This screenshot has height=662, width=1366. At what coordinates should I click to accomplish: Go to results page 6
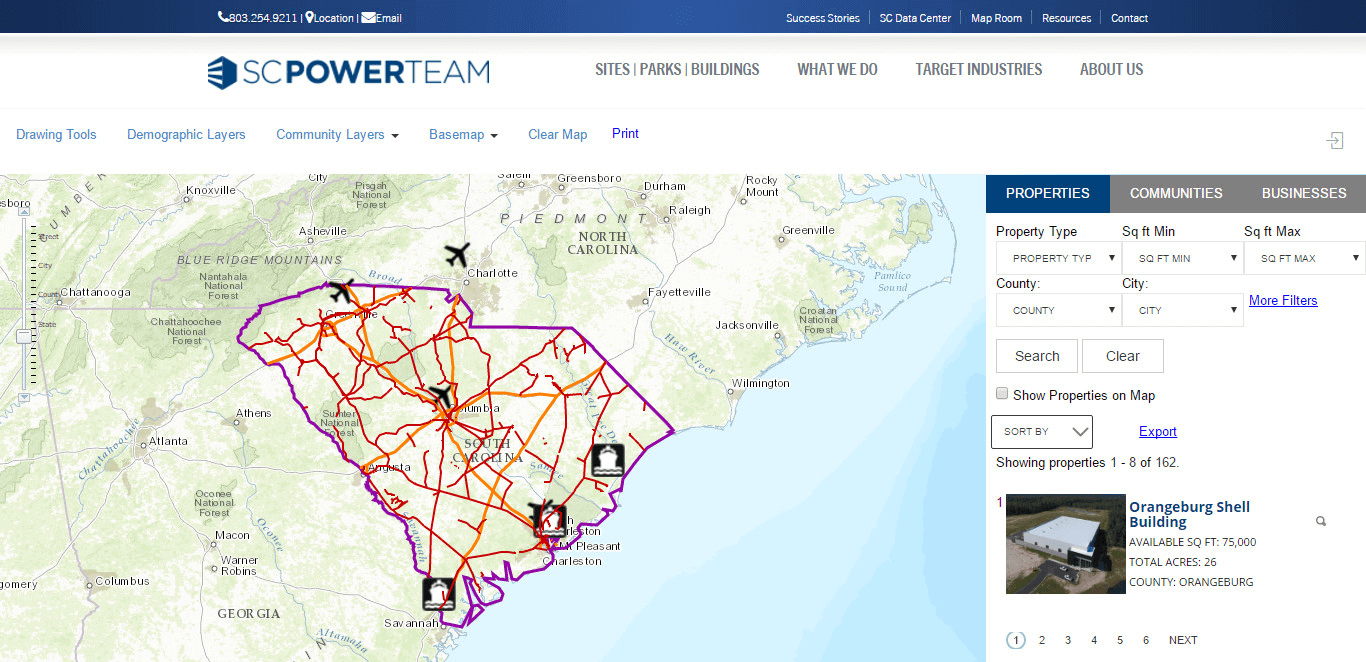pos(1146,640)
